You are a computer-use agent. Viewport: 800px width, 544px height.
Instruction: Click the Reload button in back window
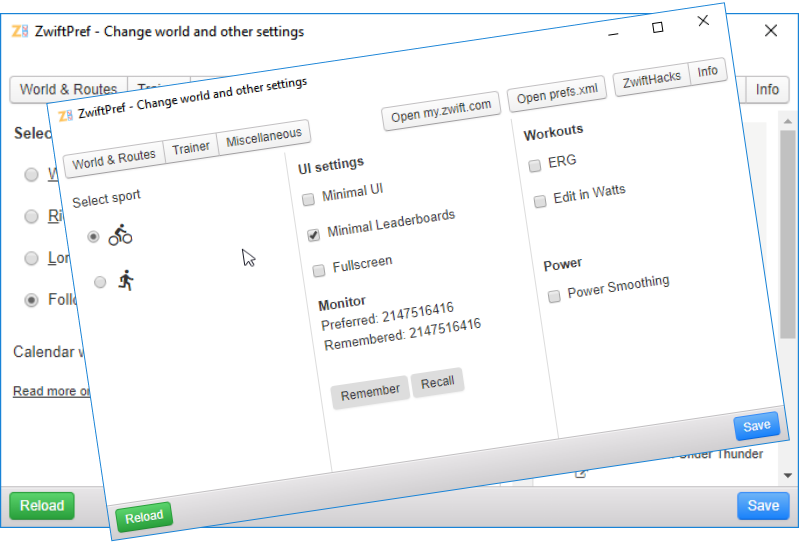(x=42, y=506)
